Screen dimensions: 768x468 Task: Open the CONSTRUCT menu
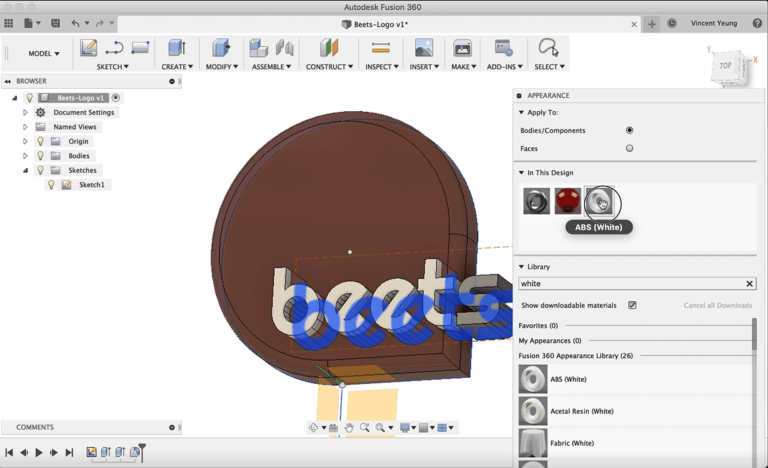329,67
